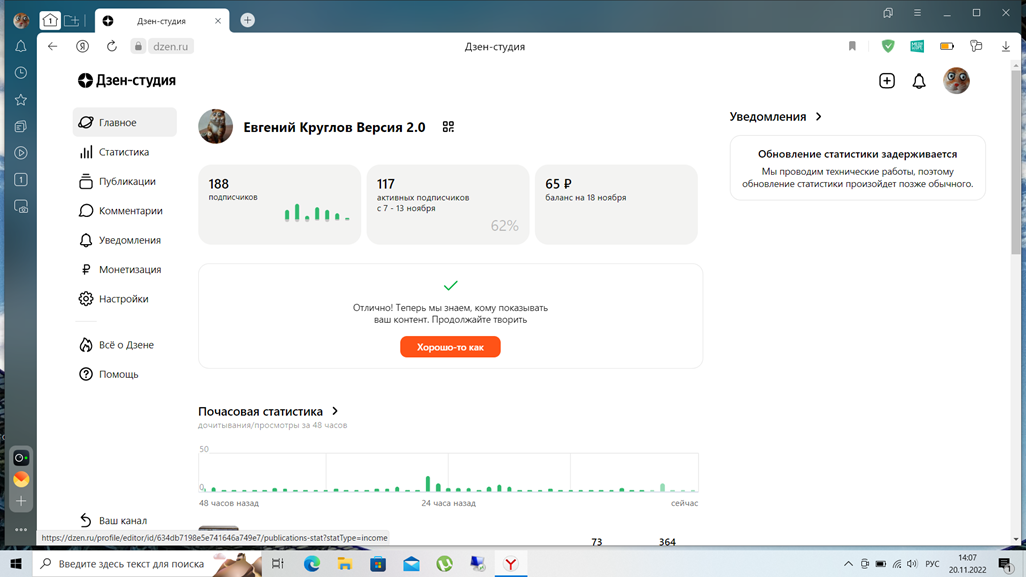Image resolution: width=1026 pixels, height=577 pixels.
Task: Open browser favorites star icon
Action: coord(21,99)
